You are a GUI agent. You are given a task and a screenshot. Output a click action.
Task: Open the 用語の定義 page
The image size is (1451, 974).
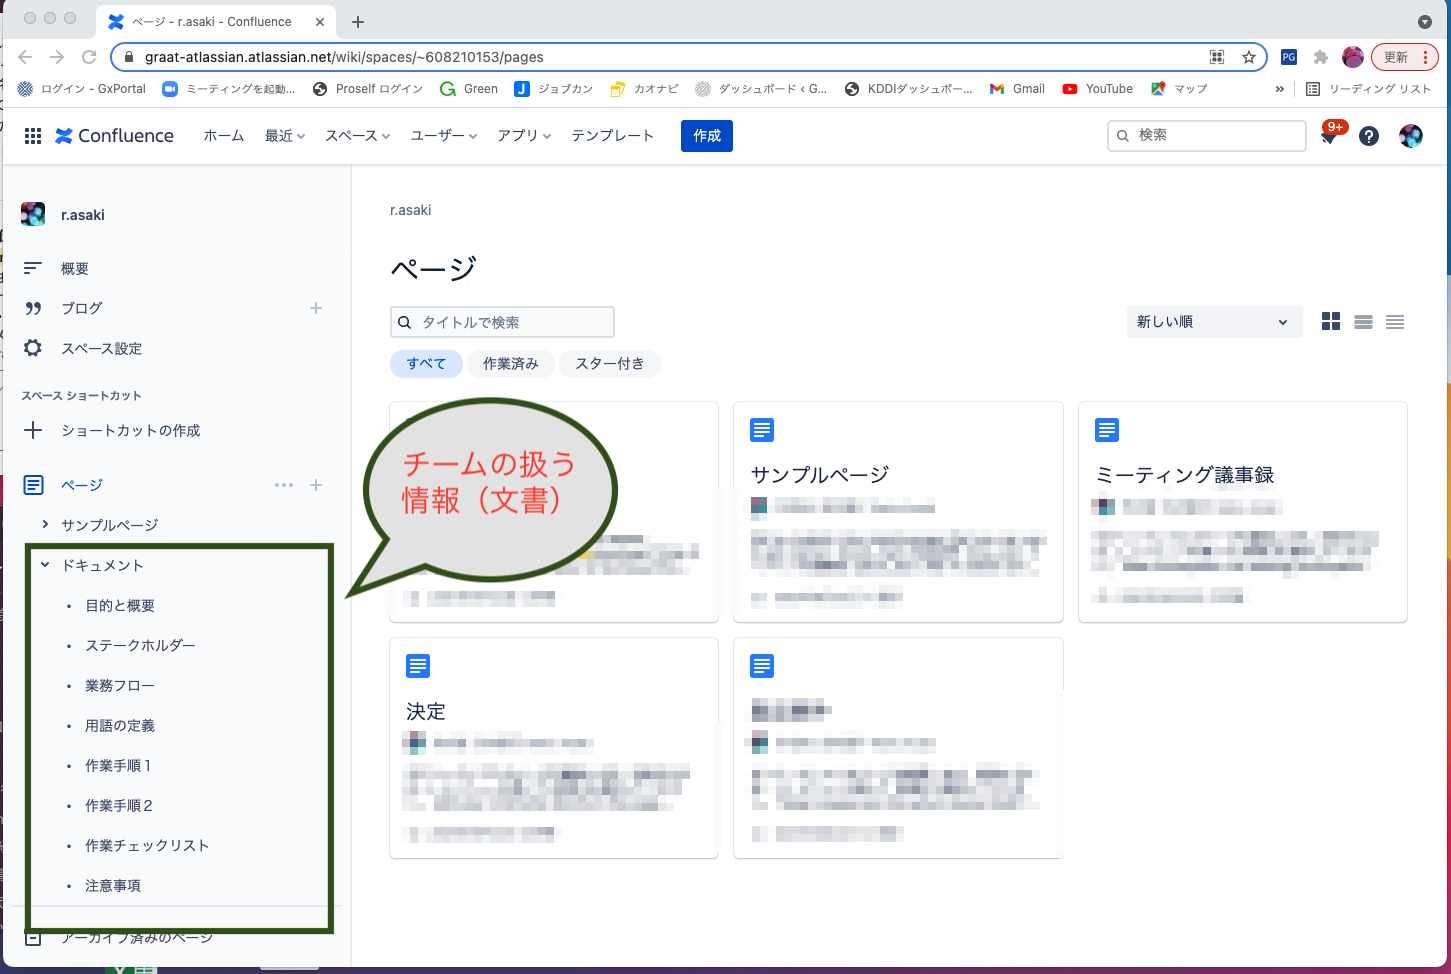[x=120, y=725]
